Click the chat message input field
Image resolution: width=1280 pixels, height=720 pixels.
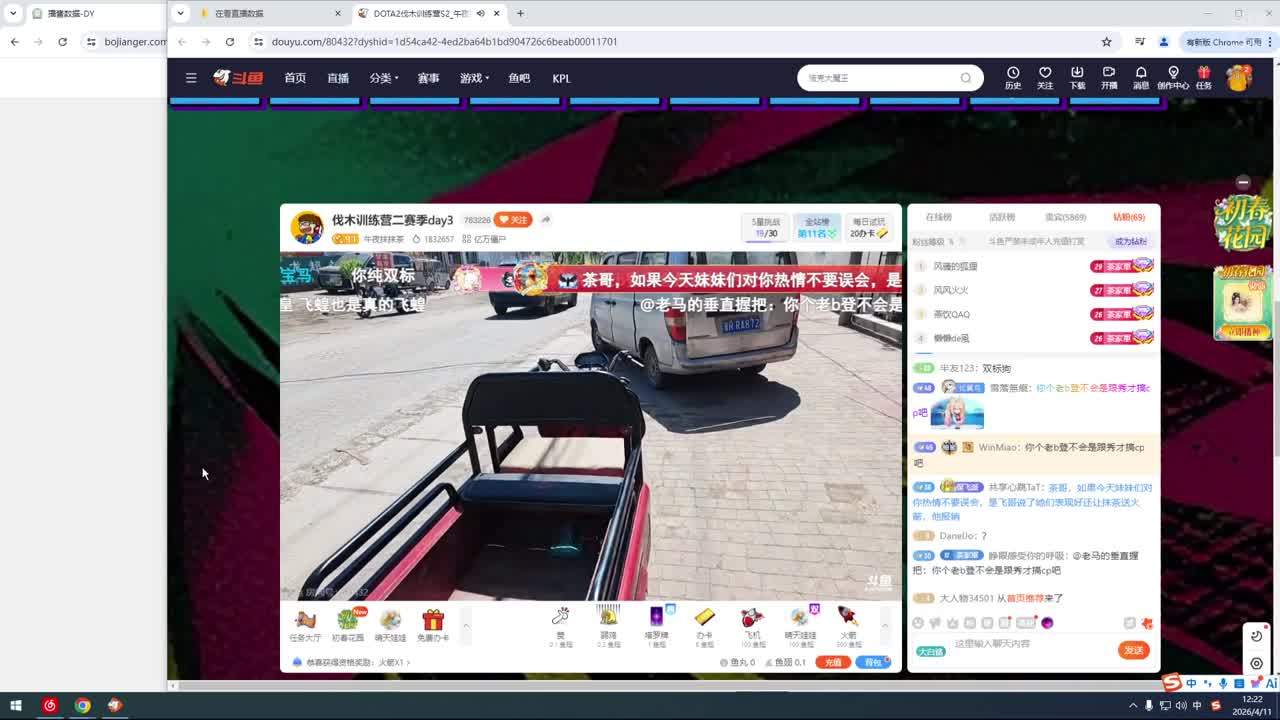[x=1030, y=644]
